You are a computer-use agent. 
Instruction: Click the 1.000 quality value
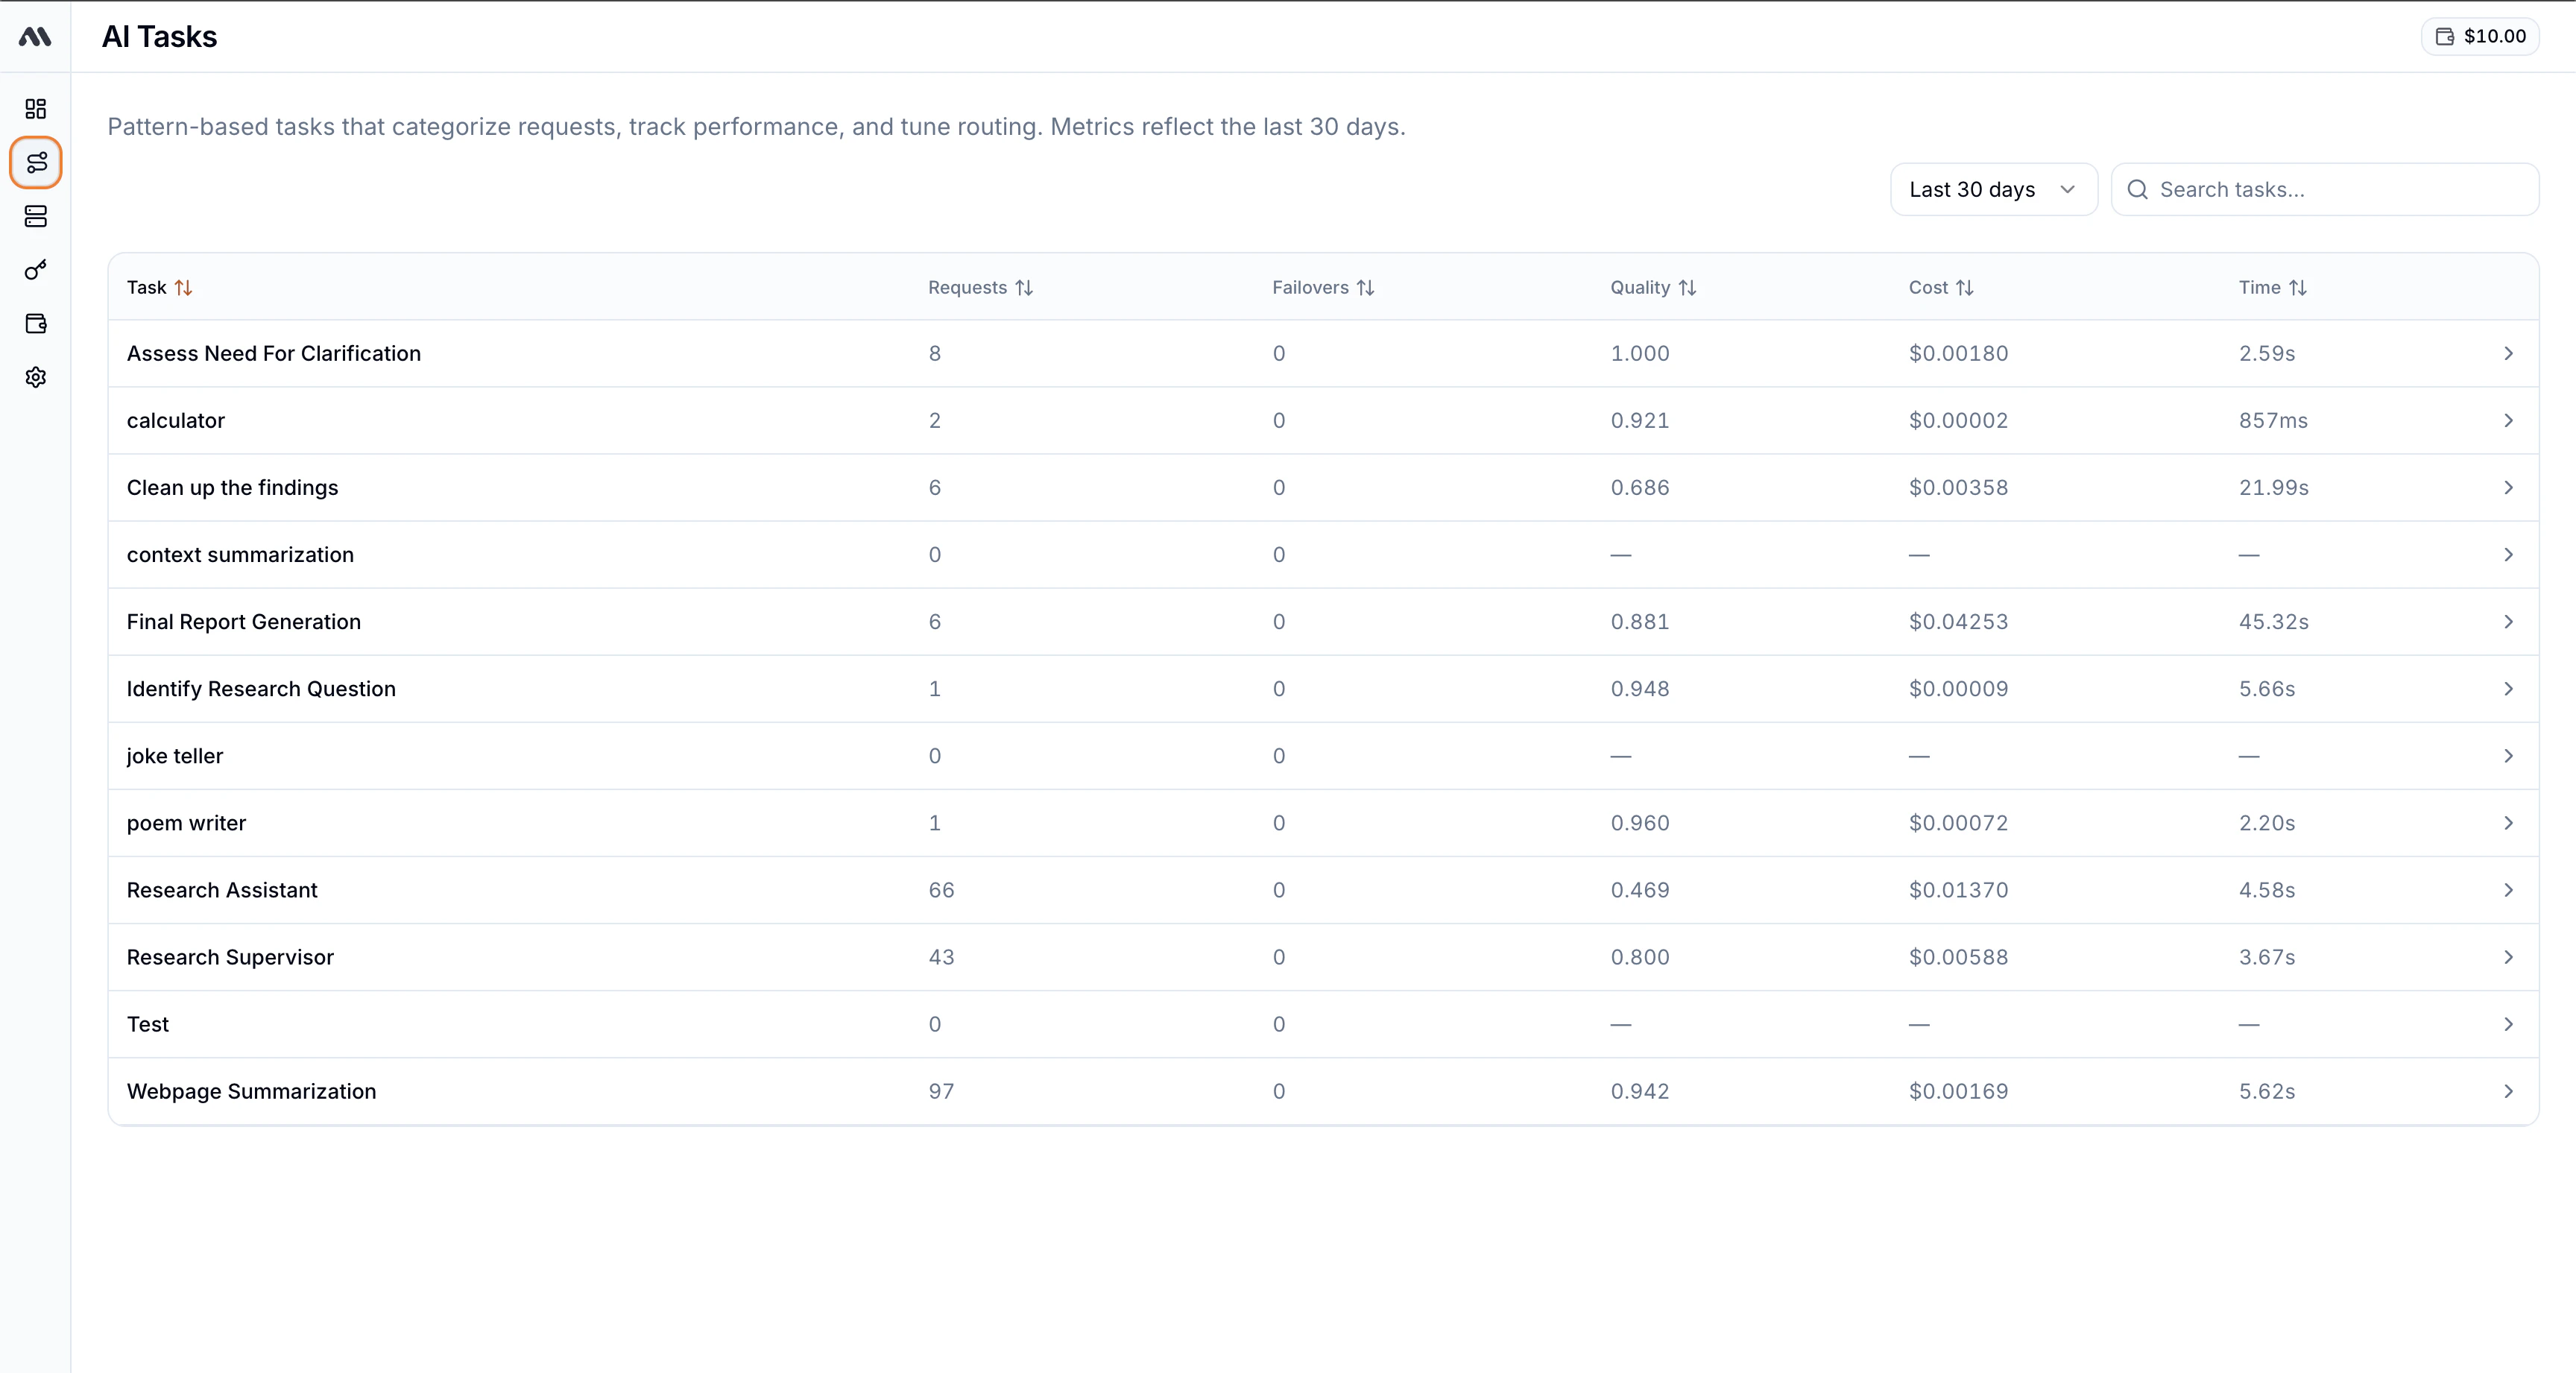(1640, 354)
